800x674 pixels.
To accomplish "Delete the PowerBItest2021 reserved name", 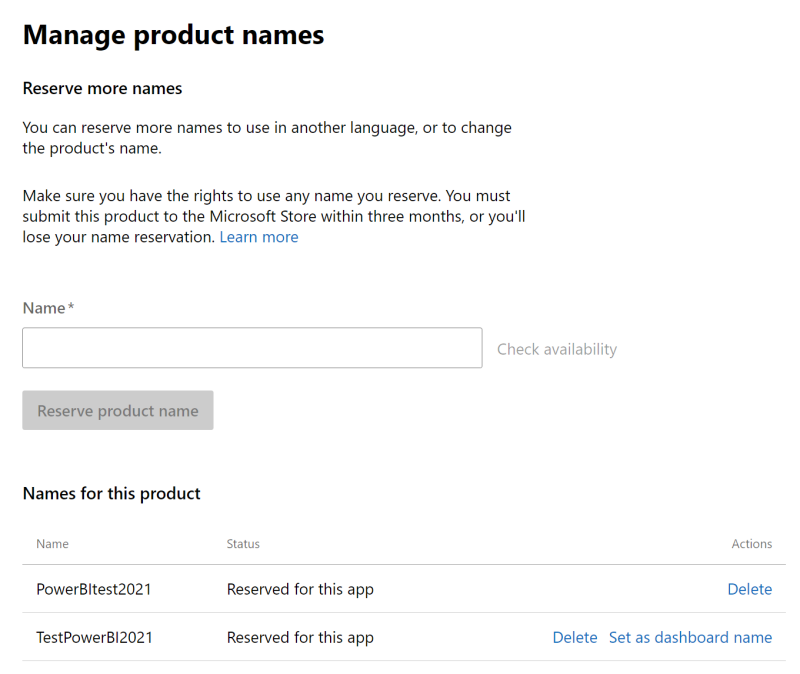I will pyautogui.click(x=749, y=589).
